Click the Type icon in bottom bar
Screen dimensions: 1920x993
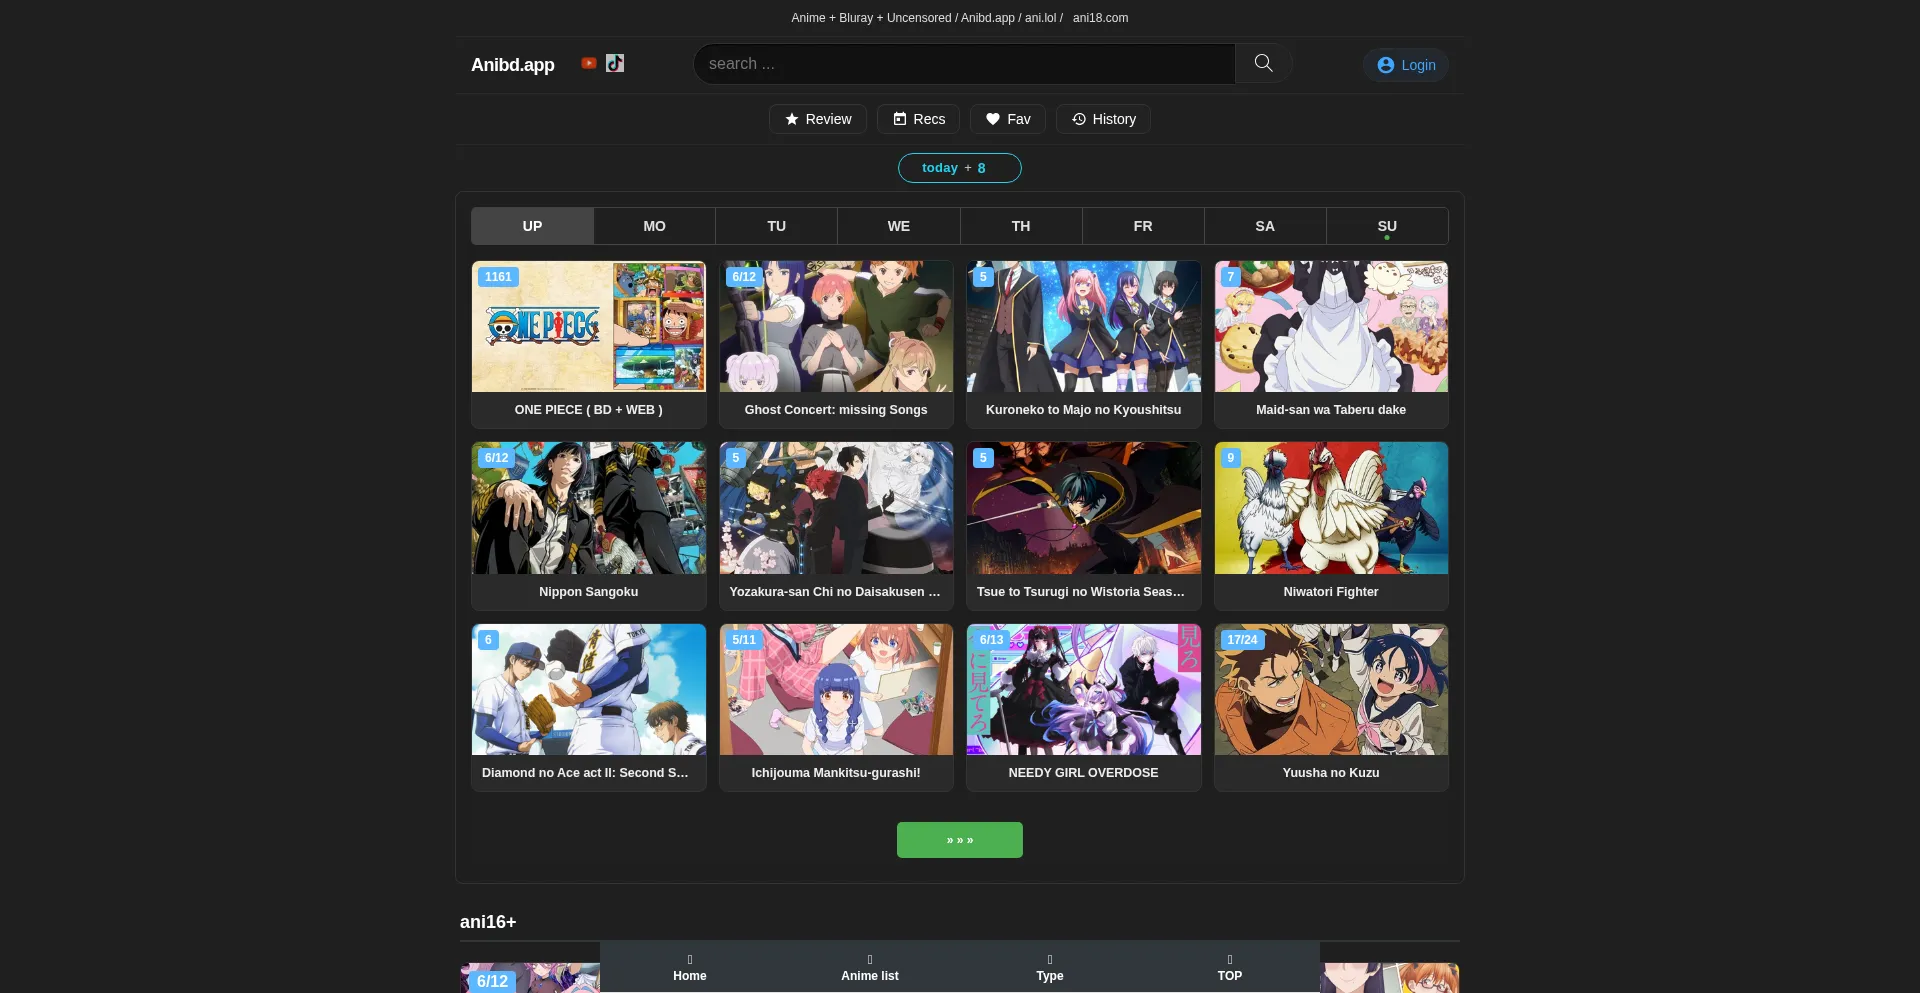(1050, 960)
